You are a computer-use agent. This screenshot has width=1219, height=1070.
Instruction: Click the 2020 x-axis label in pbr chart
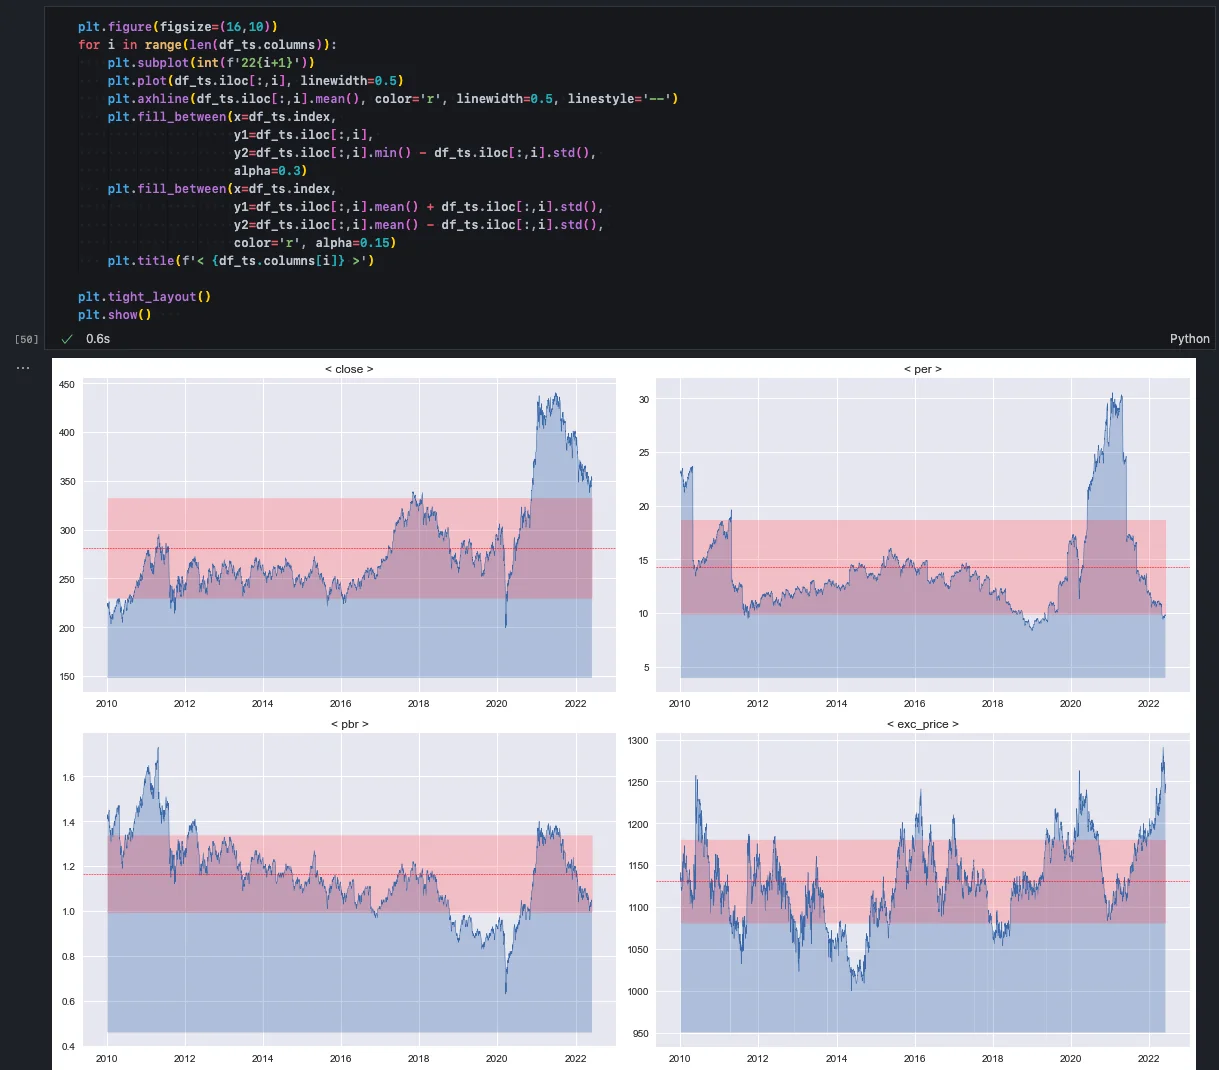pyautogui.click(x=496, y=1058)
